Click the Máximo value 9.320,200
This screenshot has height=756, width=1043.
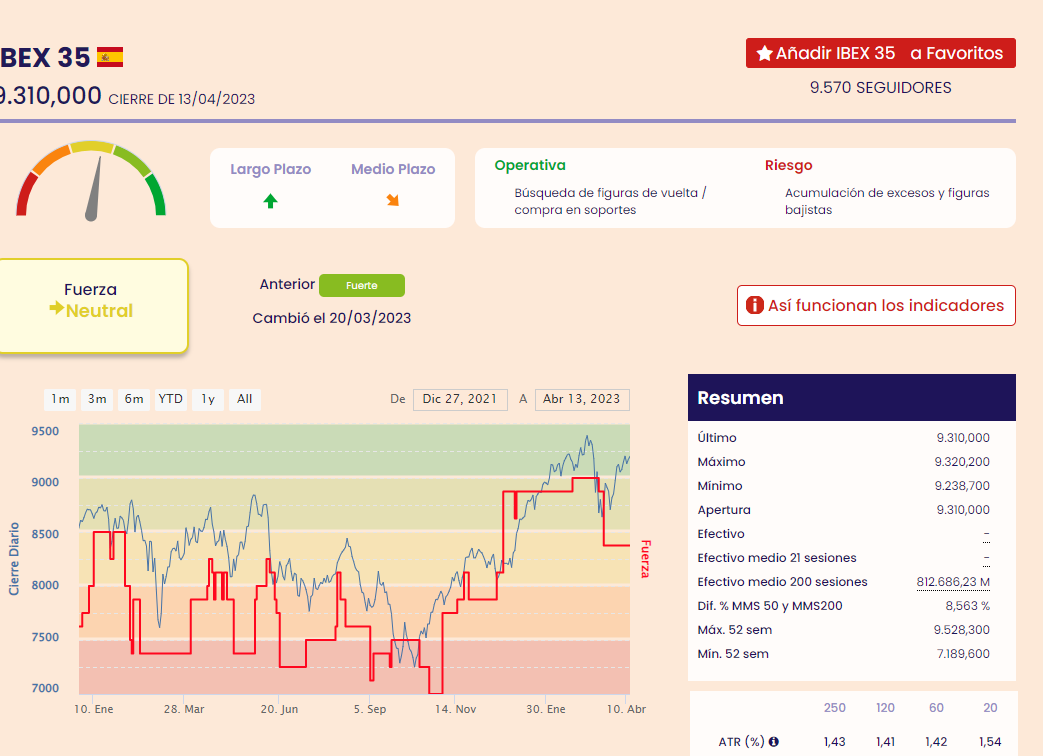pyautogui.click(x=962, y=461)
